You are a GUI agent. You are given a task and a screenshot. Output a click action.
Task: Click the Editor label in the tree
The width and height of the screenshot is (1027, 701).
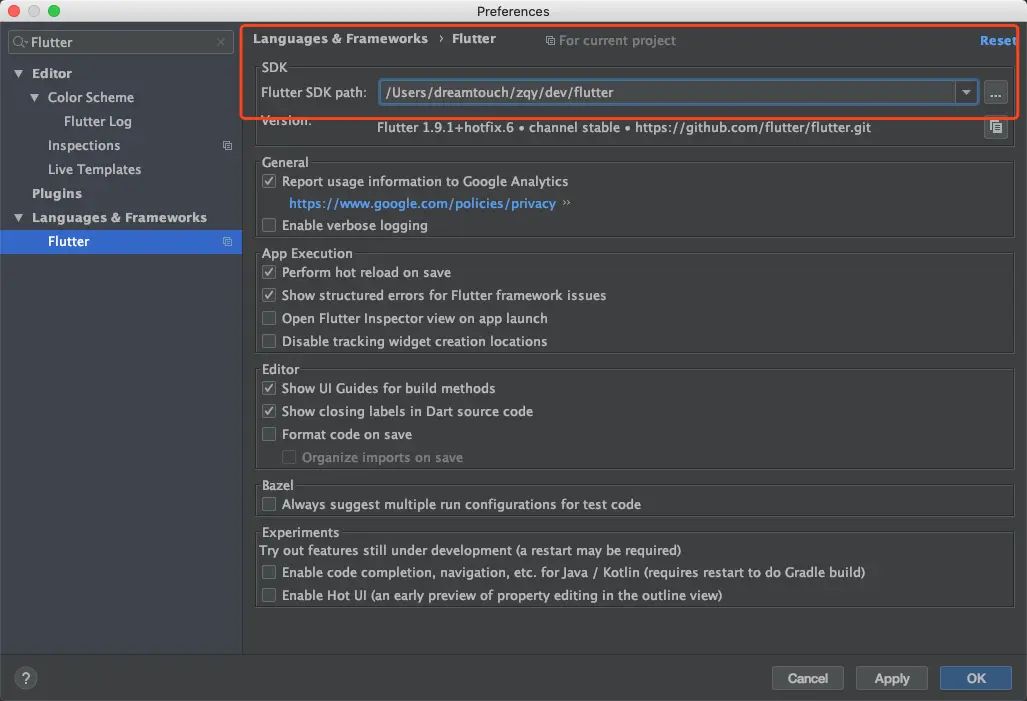pos(52,74)
